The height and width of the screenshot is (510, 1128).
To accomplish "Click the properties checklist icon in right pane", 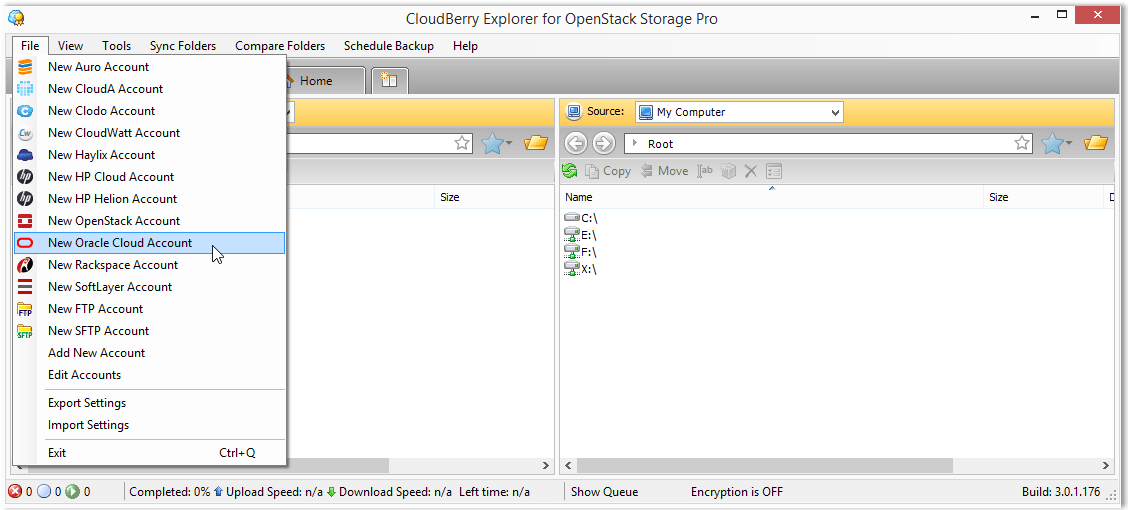I will 773,171.
